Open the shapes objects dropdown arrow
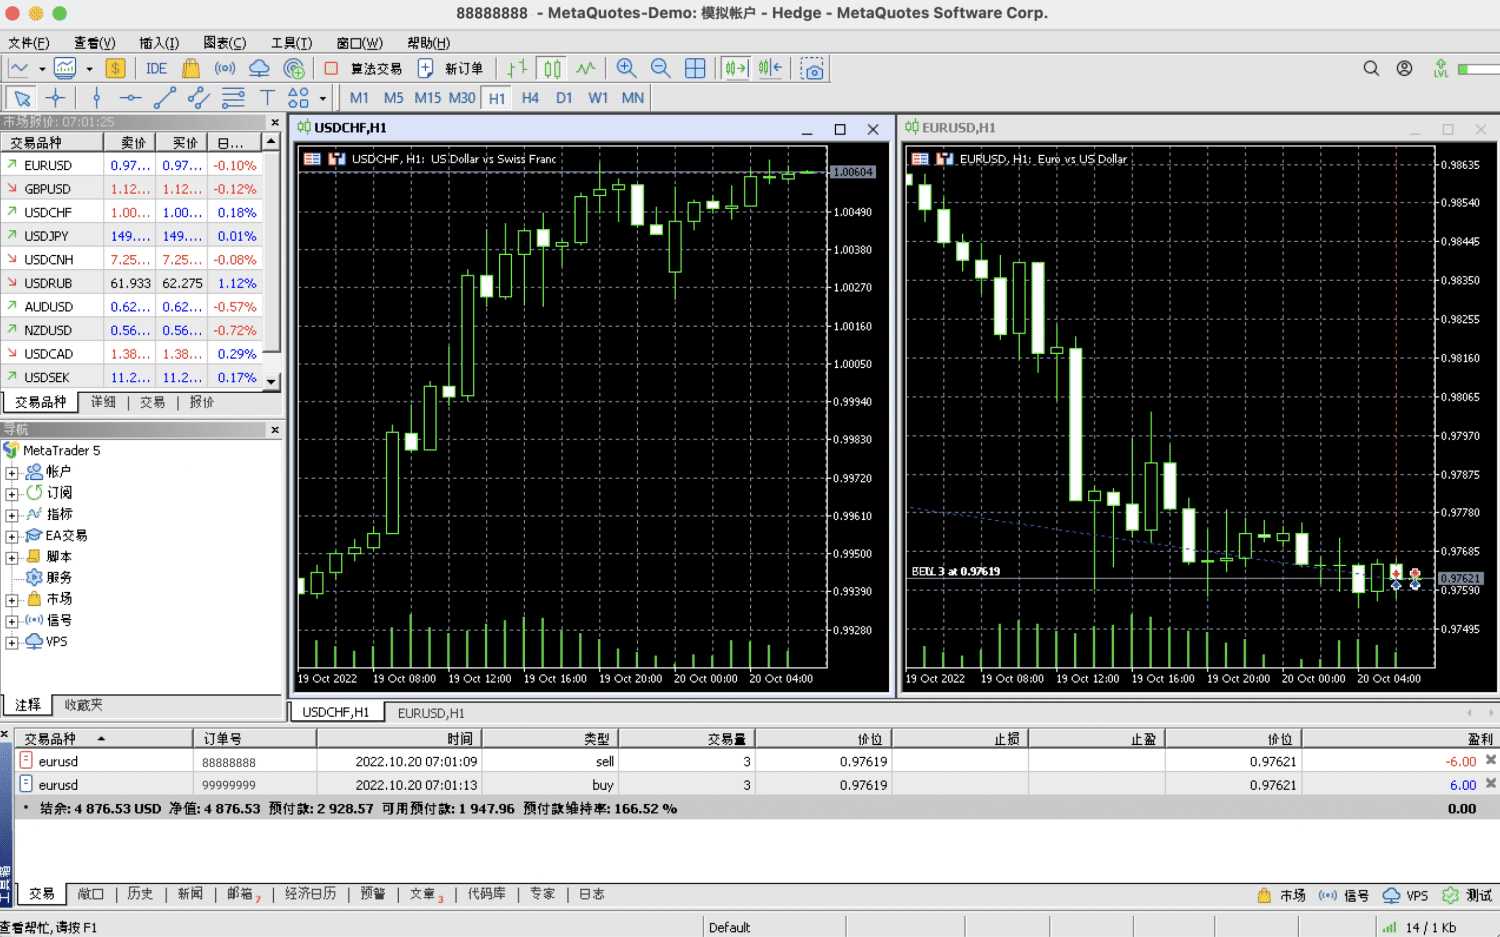1500x937 pixels. (322, 99)
